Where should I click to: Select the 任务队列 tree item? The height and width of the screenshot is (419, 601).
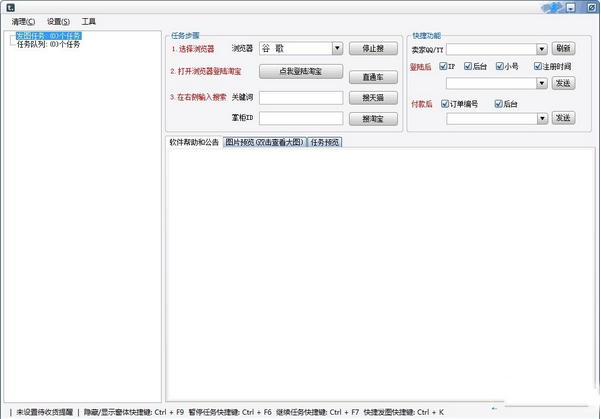click(48, 44)
